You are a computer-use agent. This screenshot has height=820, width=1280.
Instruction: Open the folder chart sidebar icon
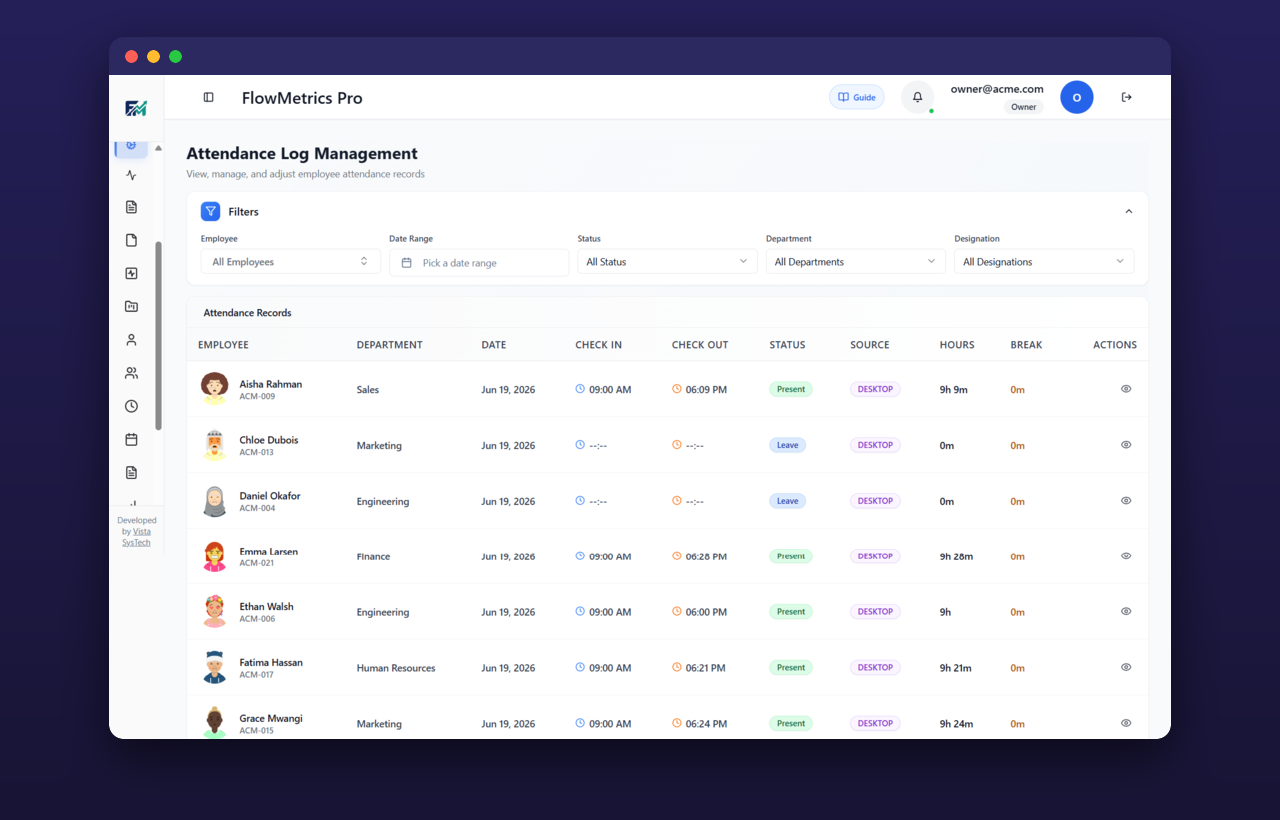tap(131, 307)
